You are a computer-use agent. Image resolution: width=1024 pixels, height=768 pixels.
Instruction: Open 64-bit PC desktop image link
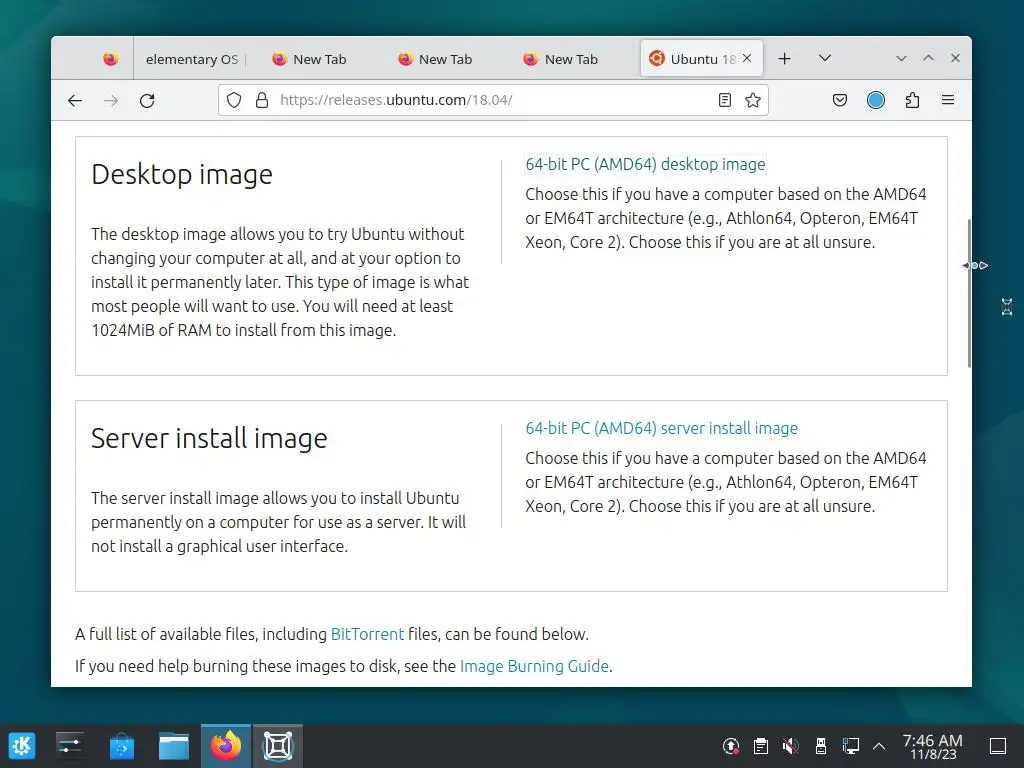tap(645, 164)
